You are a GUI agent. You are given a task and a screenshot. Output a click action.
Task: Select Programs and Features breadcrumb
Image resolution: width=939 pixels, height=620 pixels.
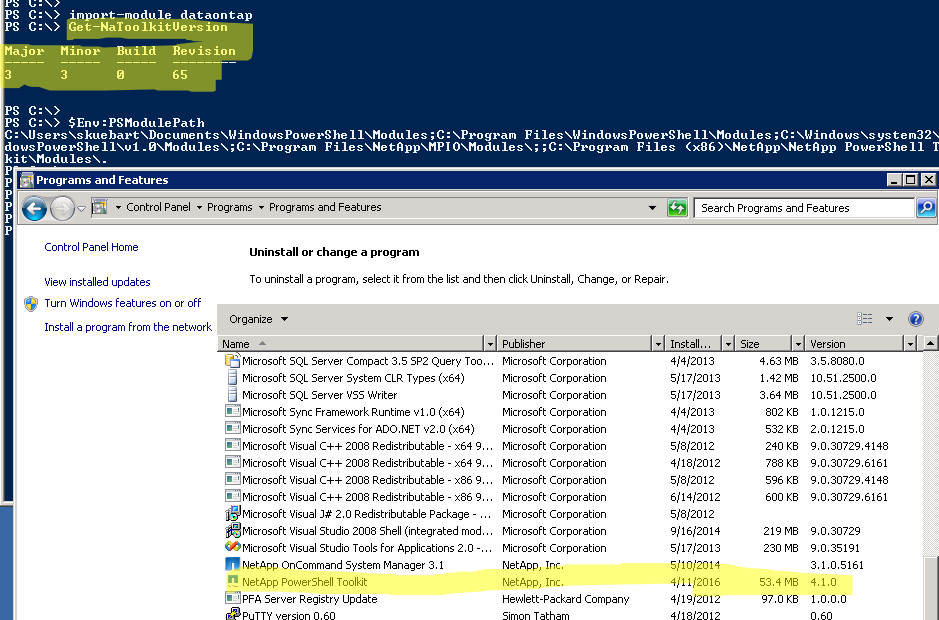(x=325, y=207)
